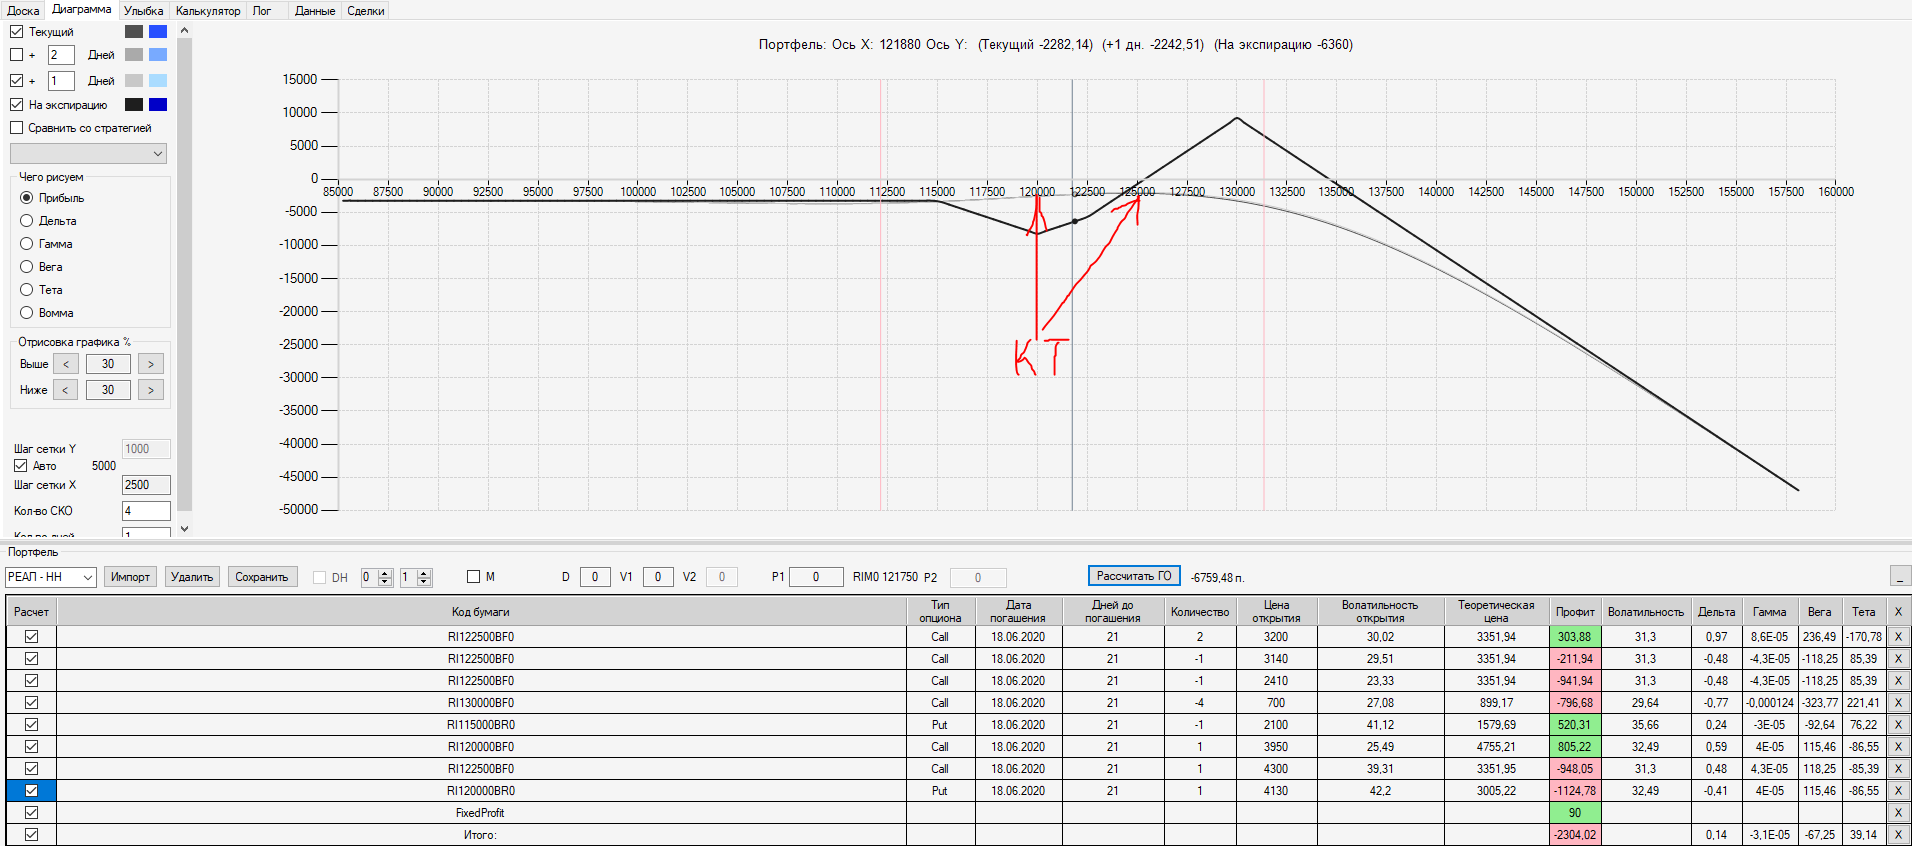Increase Ниже chart range with right arrow
Screen dimensions: 1912x846
pyautogui.click(x=151, y=390)
